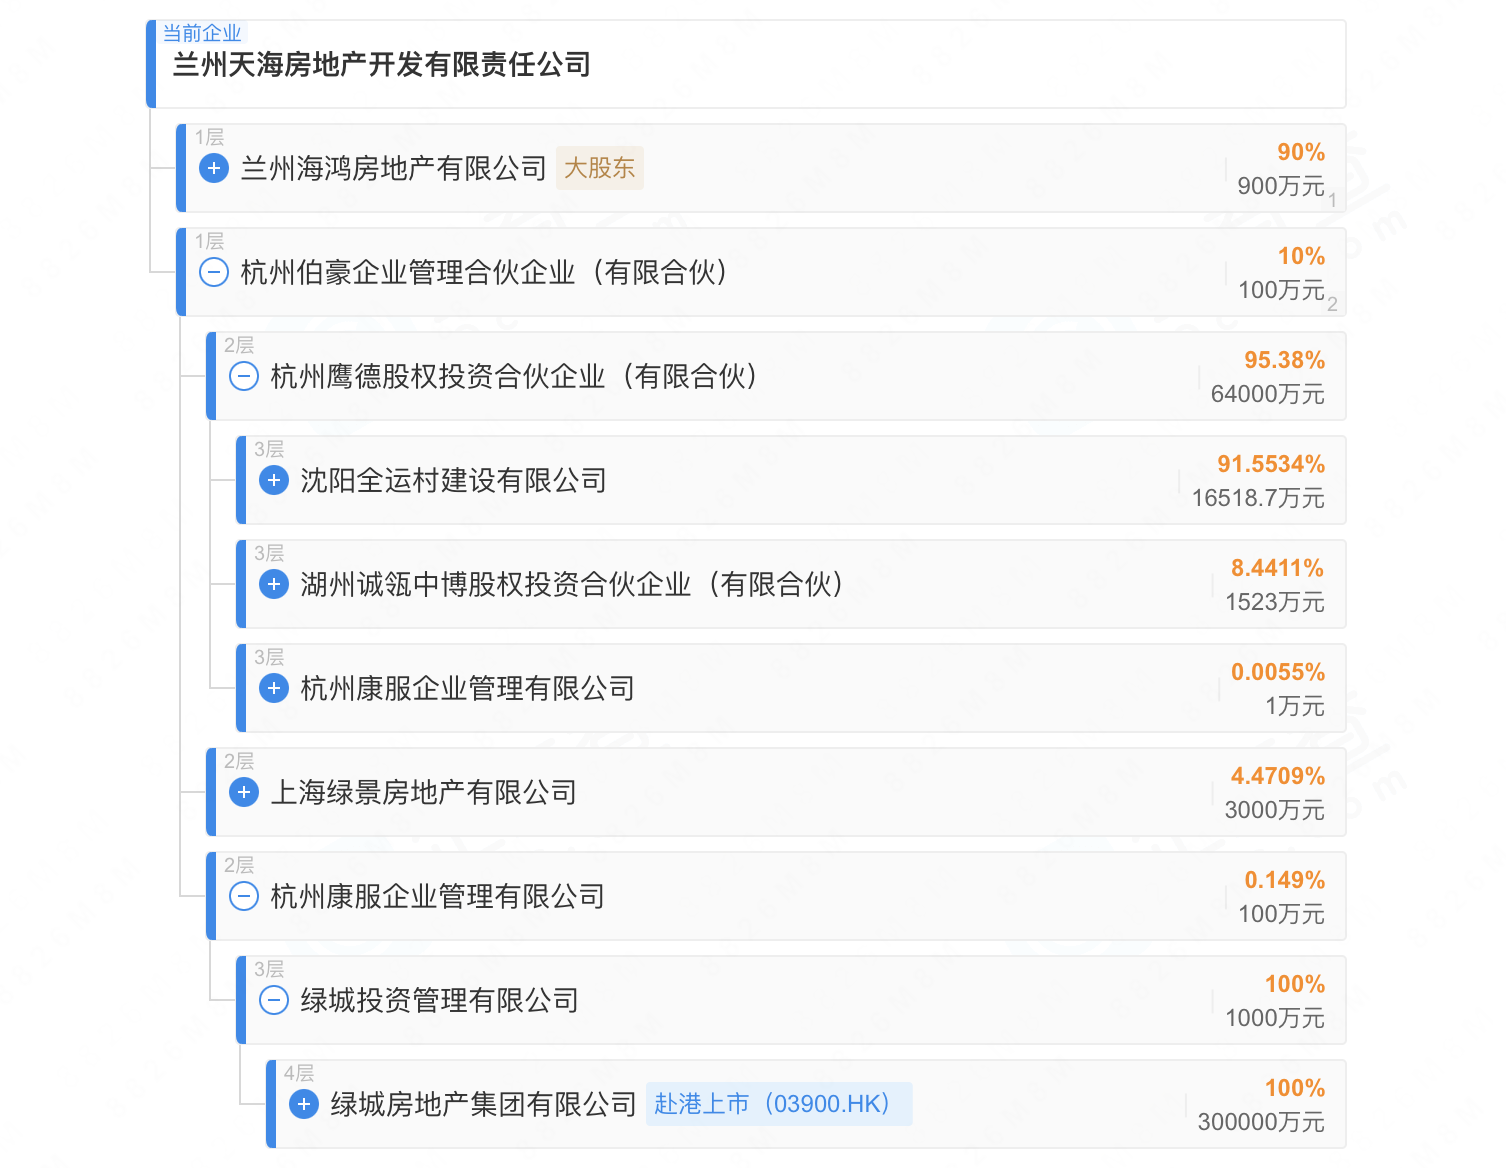Open 沈阳全运村建设有限公司 company name
Screen dimensions: 1506x1168
[453, 480]
